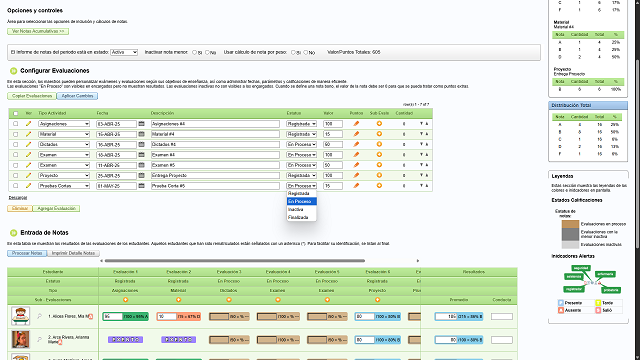
Task: Click Imprimir Detalle Notas button
Action: tap(73, 253)
